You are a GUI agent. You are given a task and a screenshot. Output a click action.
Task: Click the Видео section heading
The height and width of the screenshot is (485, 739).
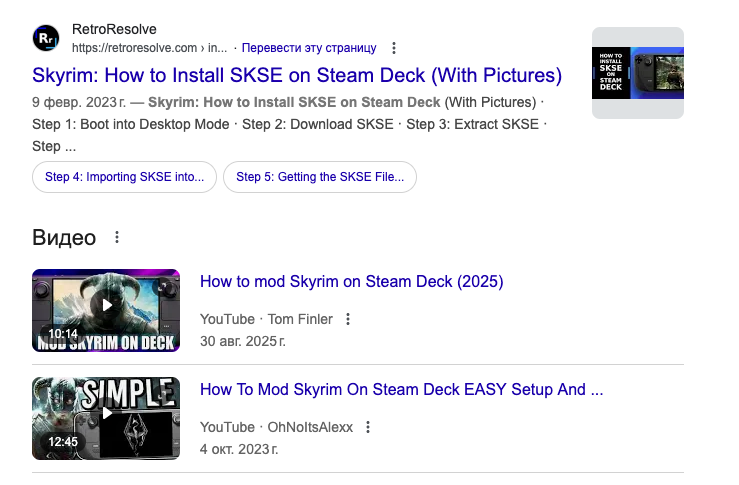(x=64, y=238)
